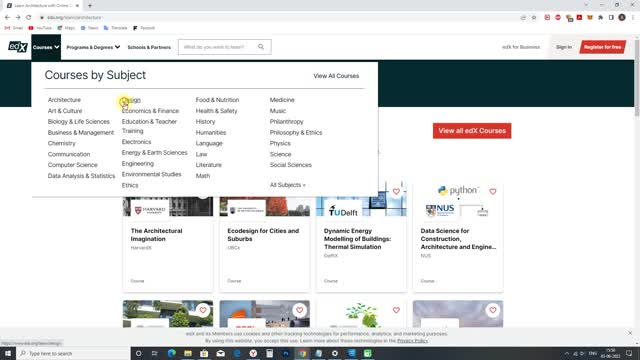The width and height of the screenshot is (640, 360).
Task: Toggle the heart on the orange building card
Action: [299, 310]
